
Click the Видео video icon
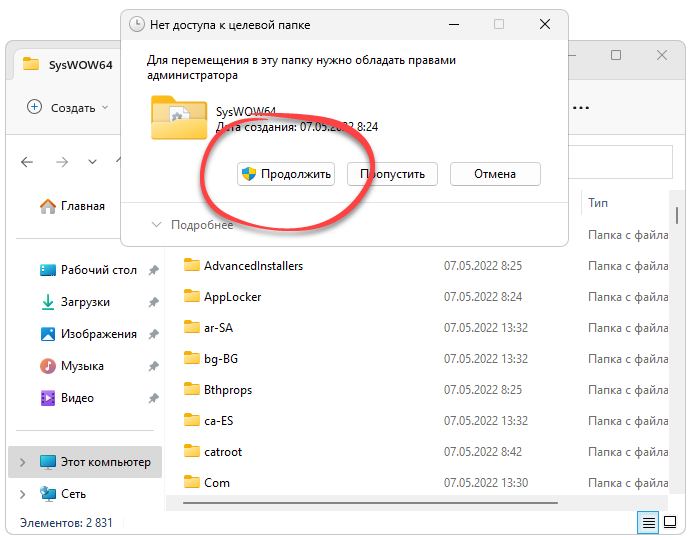point(48,398)
